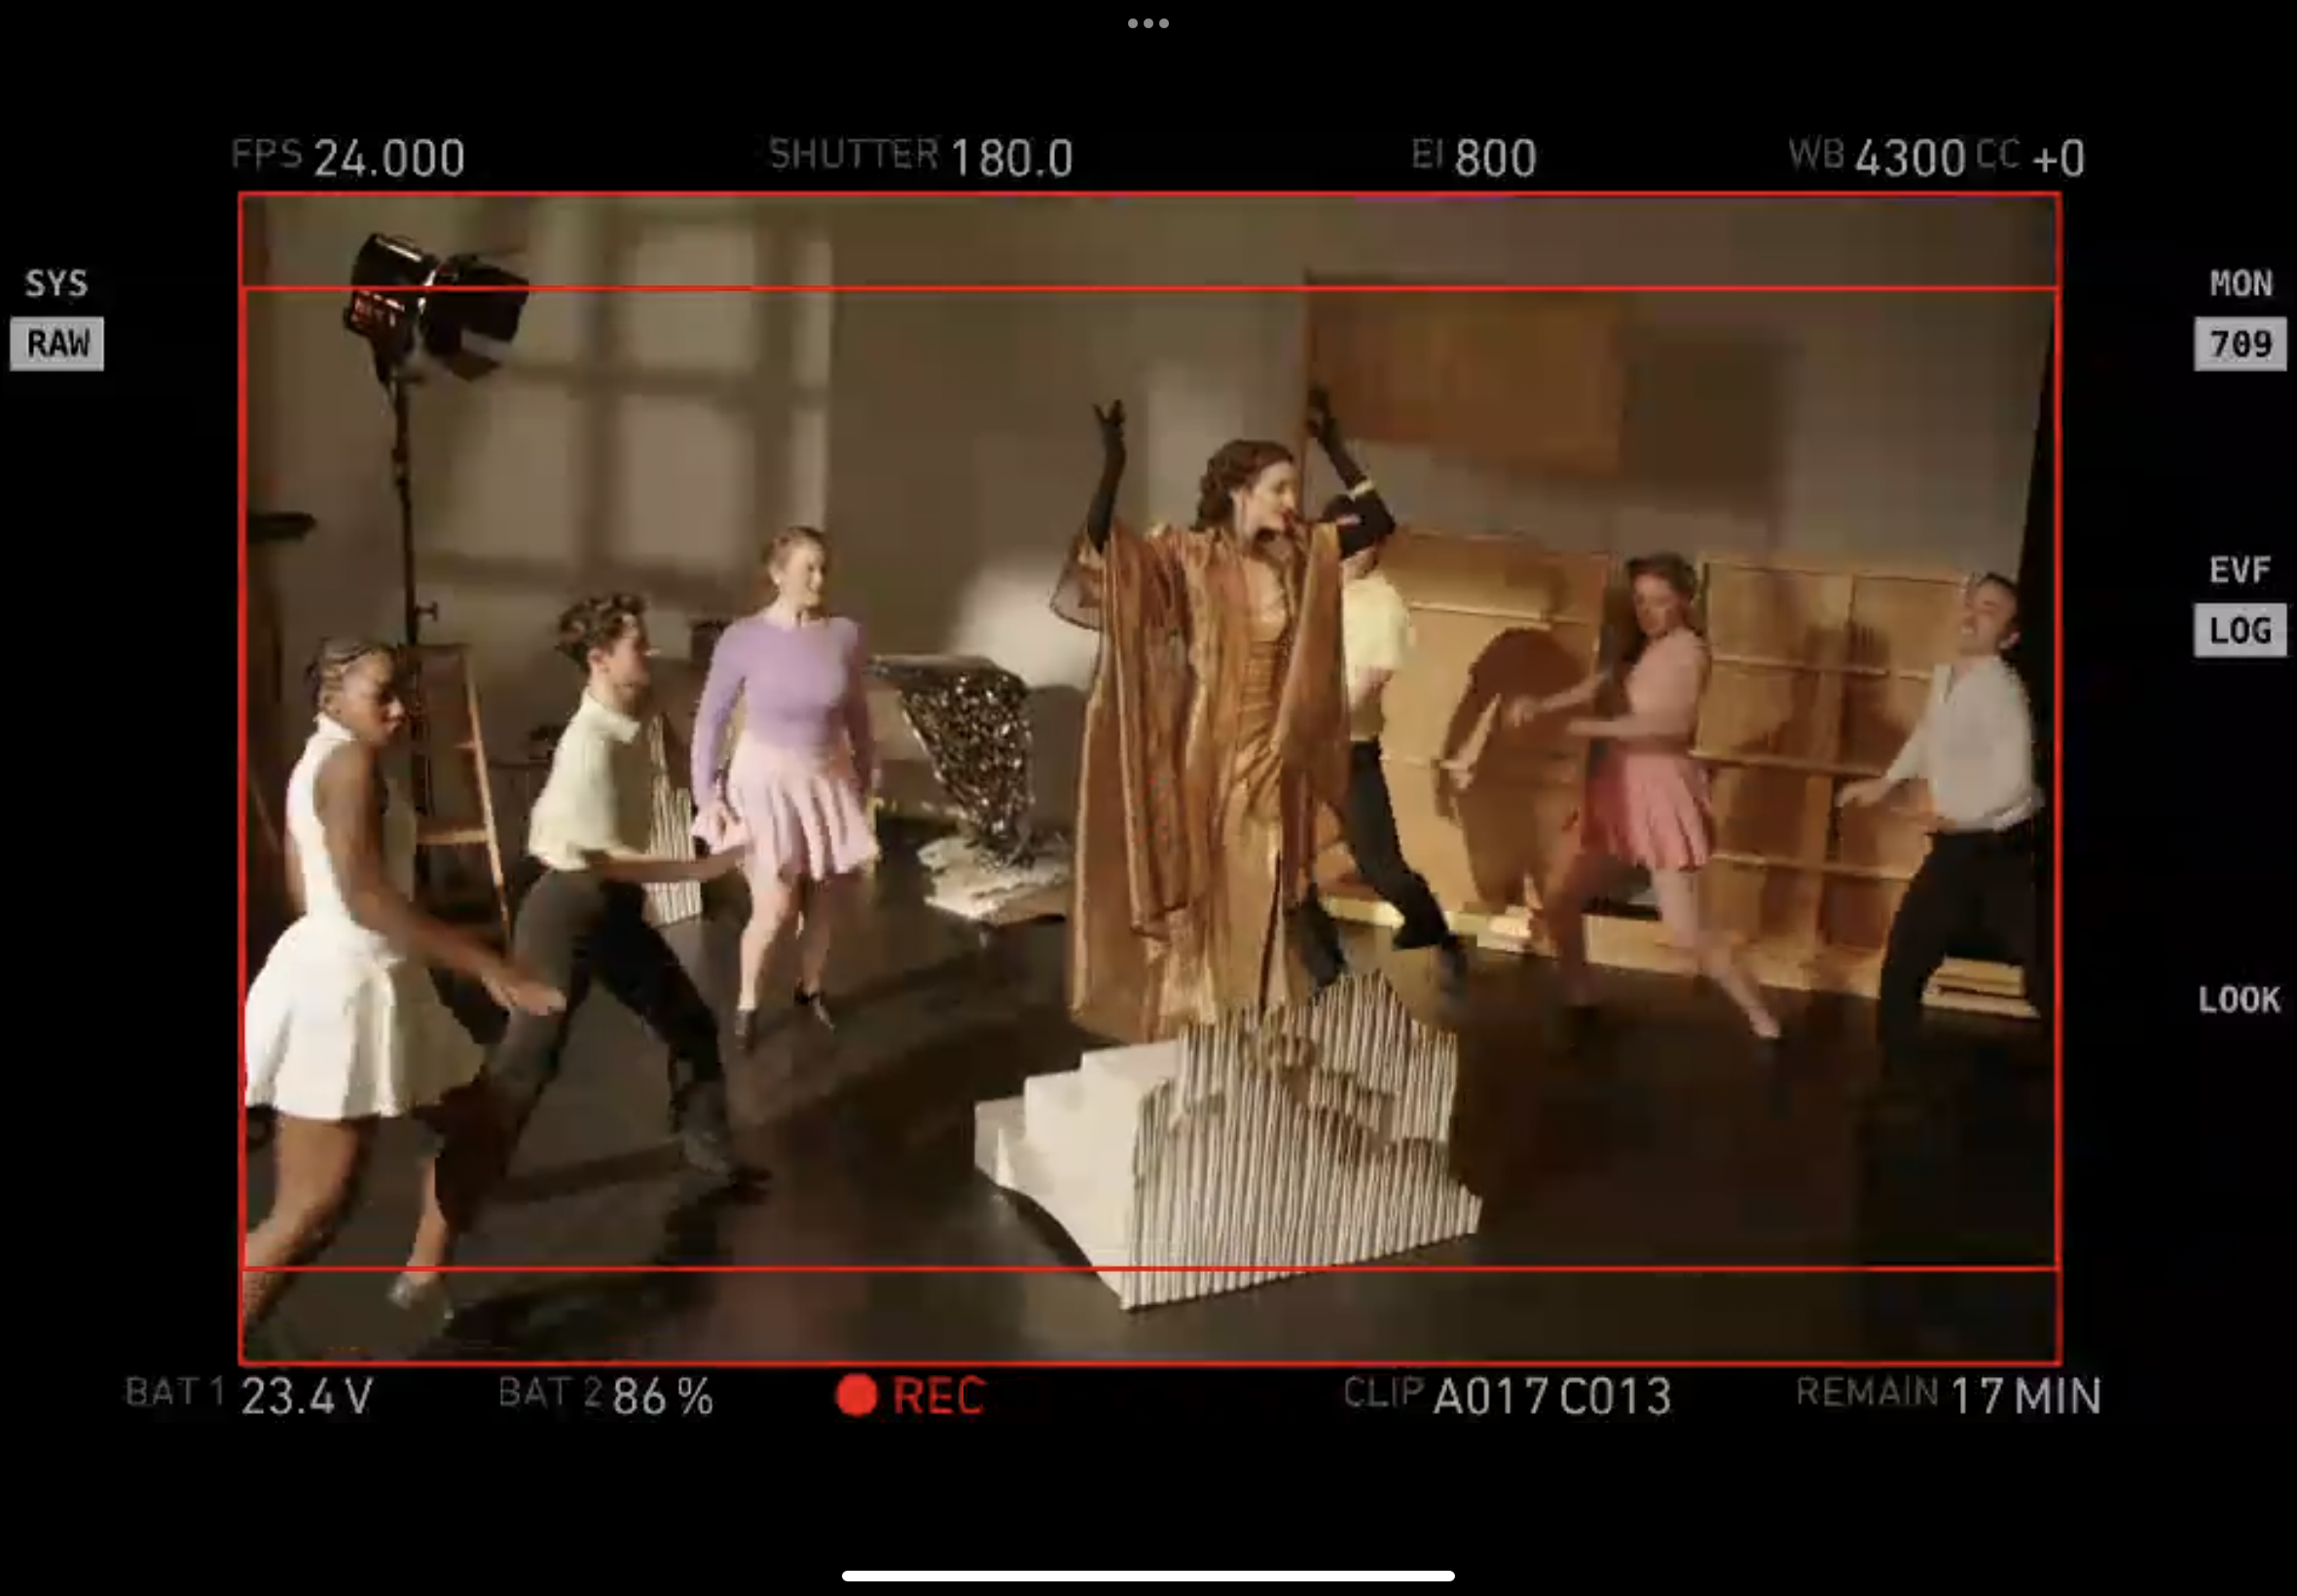Viewport: 2297px width, 1596px height.
Task: Tap the red REC record indicator
Action: [x=911, y=1395]
